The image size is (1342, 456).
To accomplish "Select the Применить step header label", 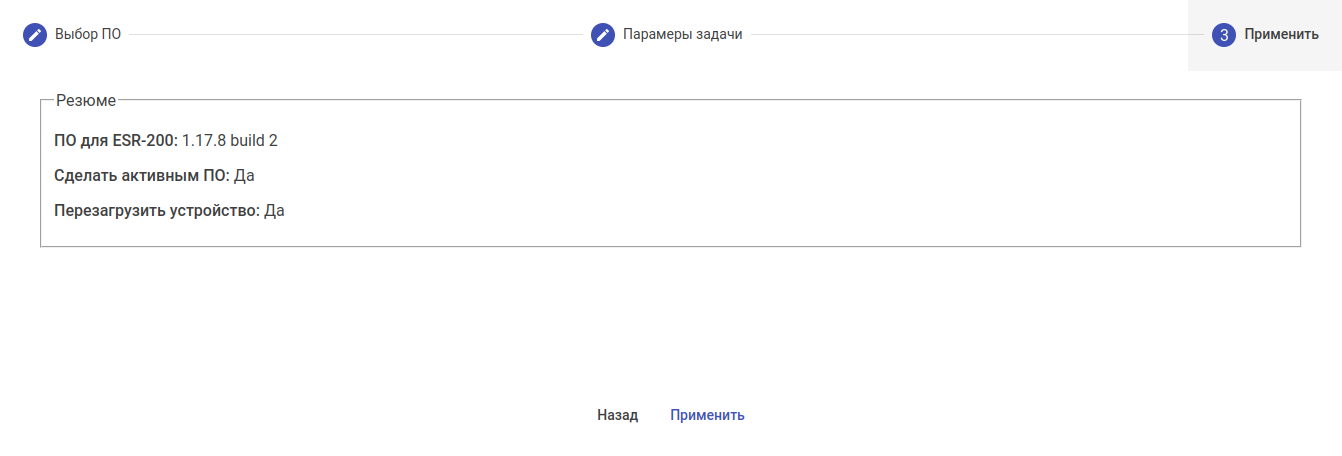I will [1281, 35].
